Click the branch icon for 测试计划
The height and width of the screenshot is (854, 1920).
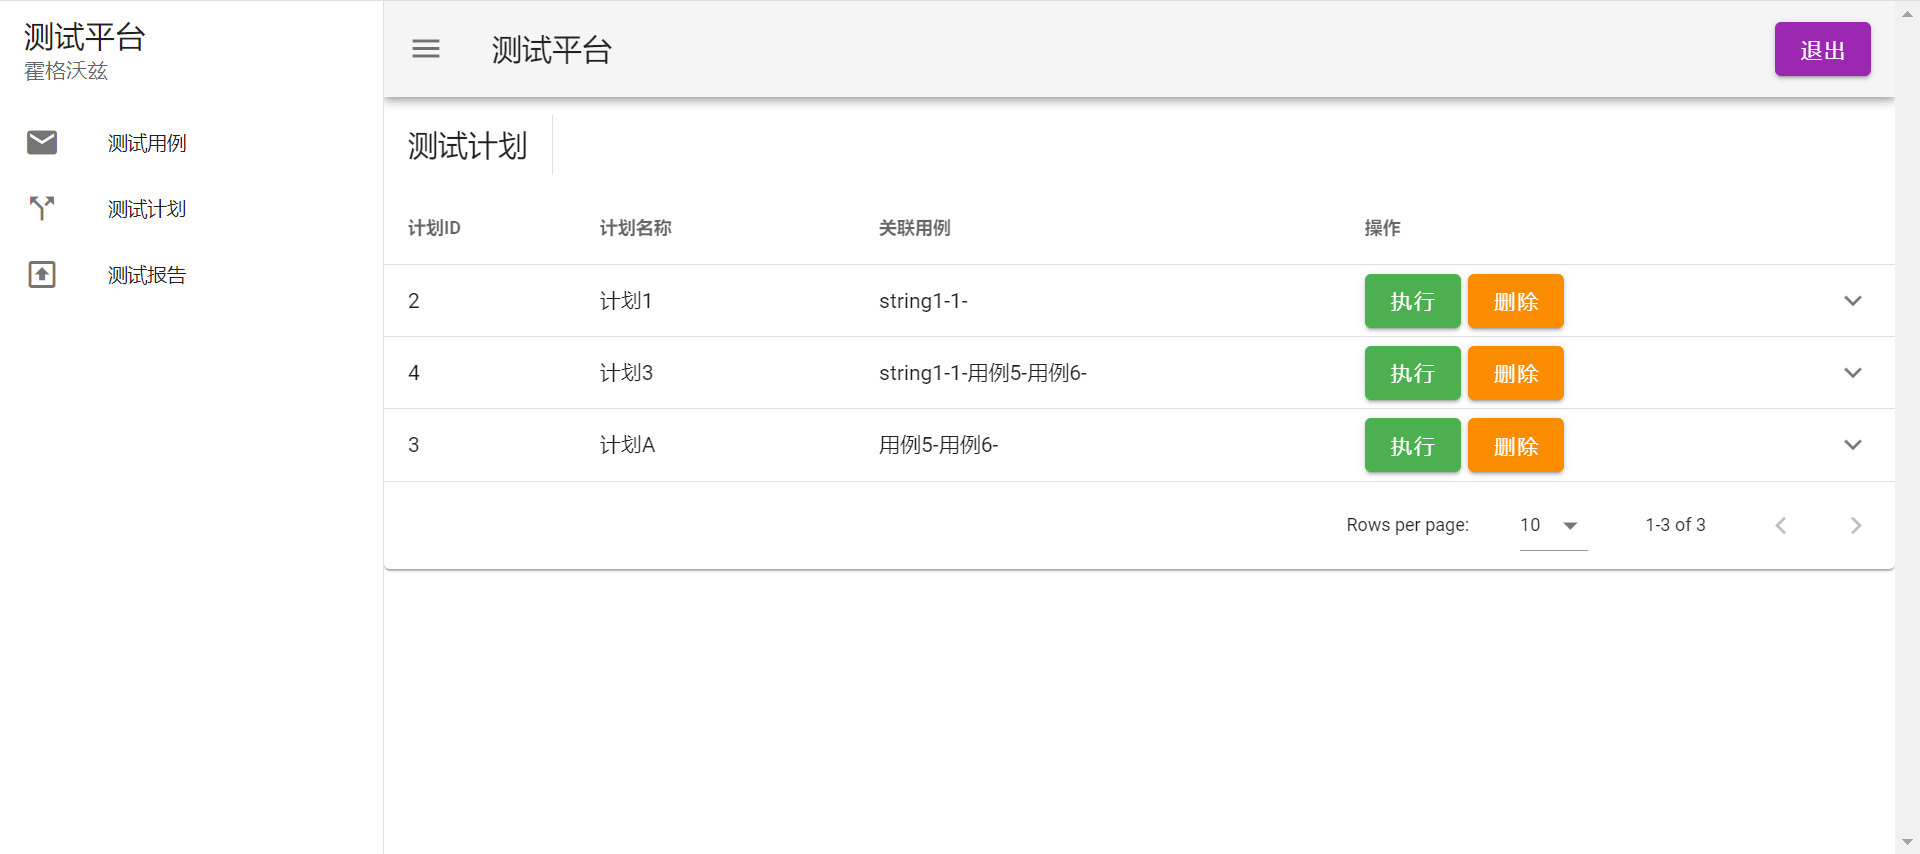tap(42, 208)
